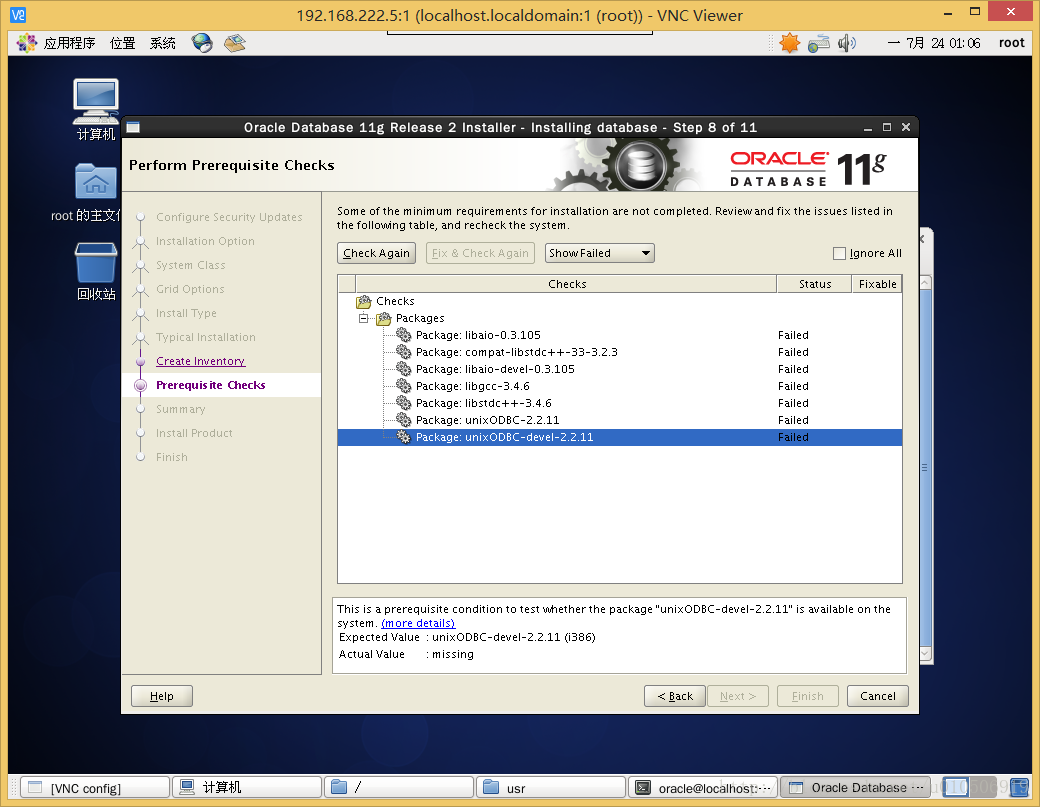Open the 回收站 trash desktop icon

coord(96,271)
